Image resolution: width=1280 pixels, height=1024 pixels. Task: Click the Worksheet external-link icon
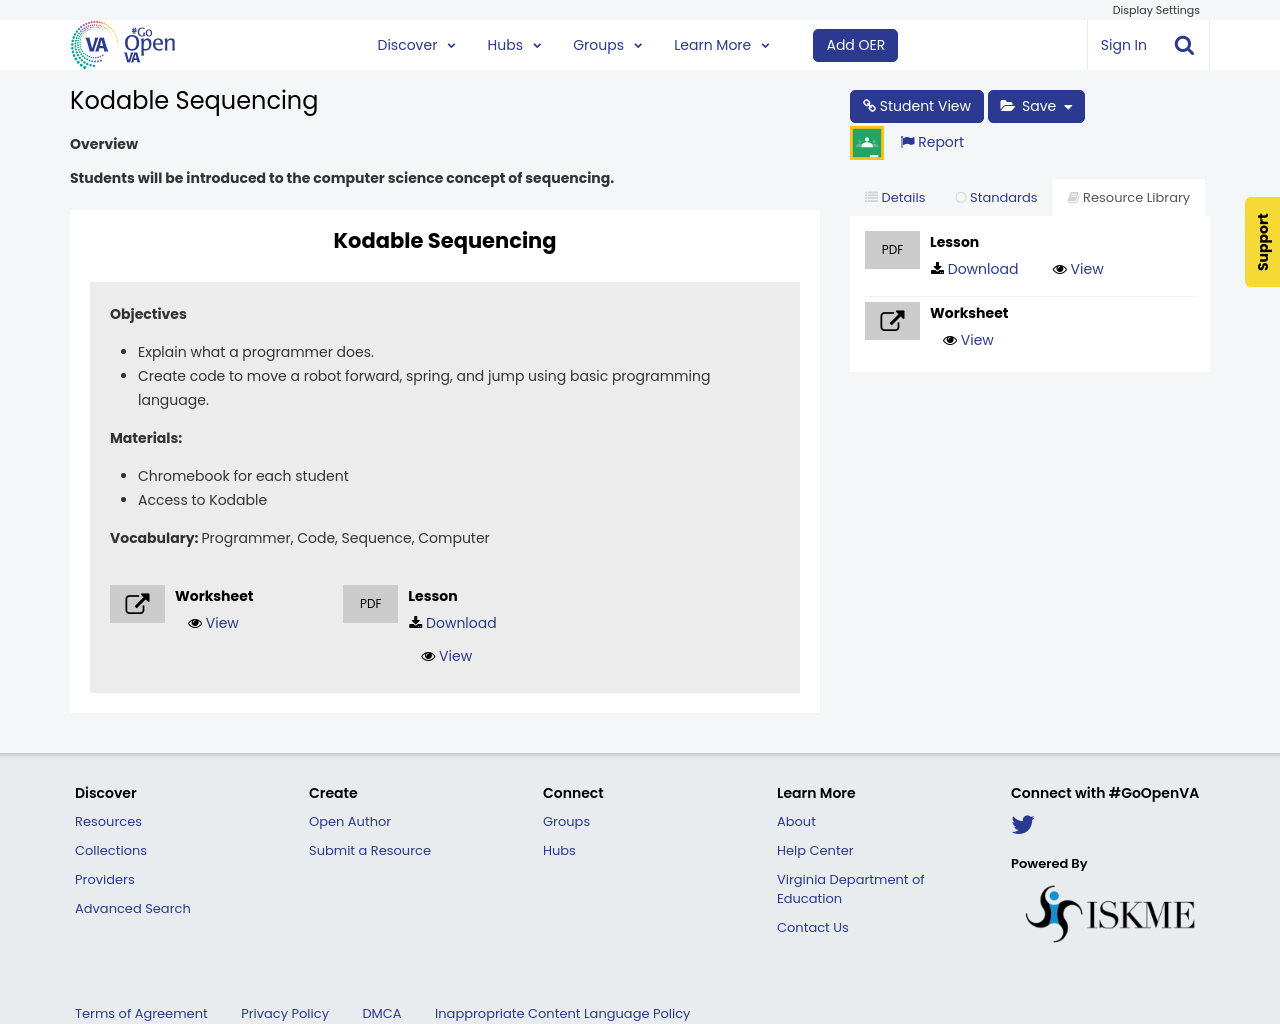[x=892, y=320]
